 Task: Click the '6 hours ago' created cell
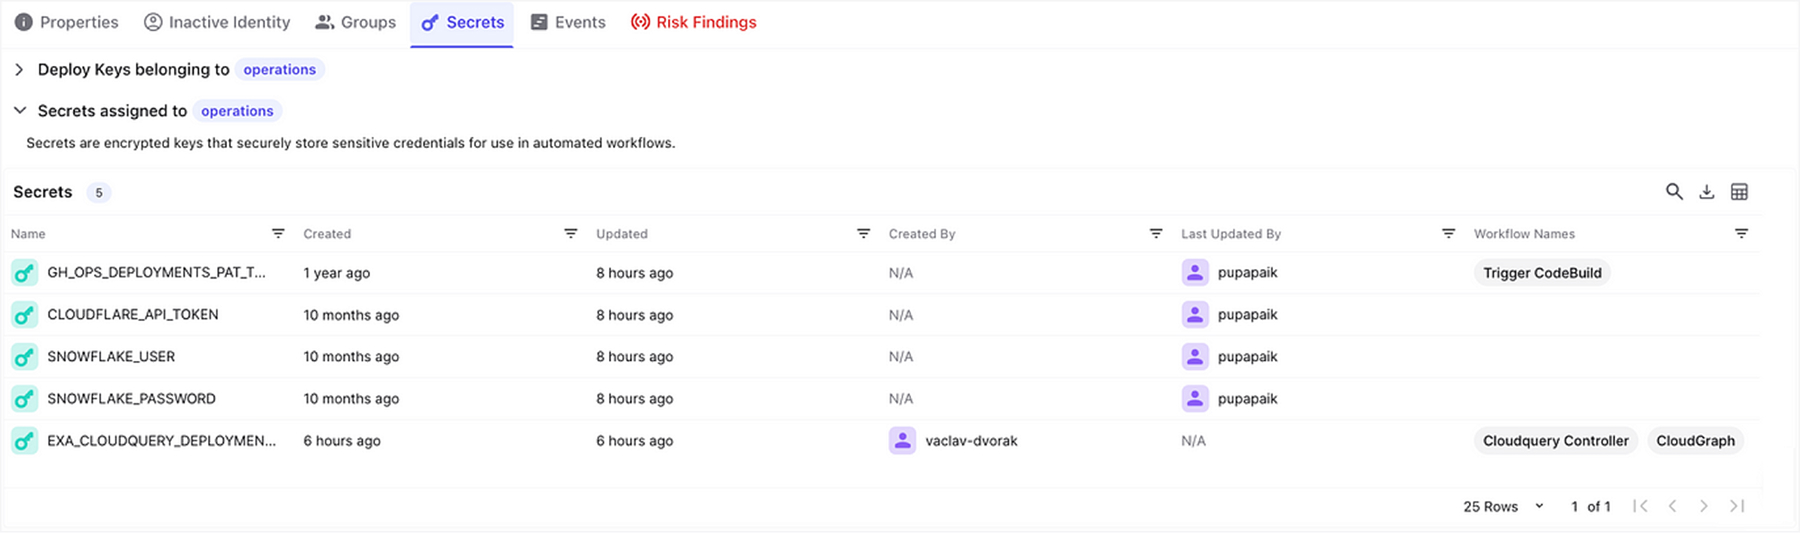[x=342, y=441]
